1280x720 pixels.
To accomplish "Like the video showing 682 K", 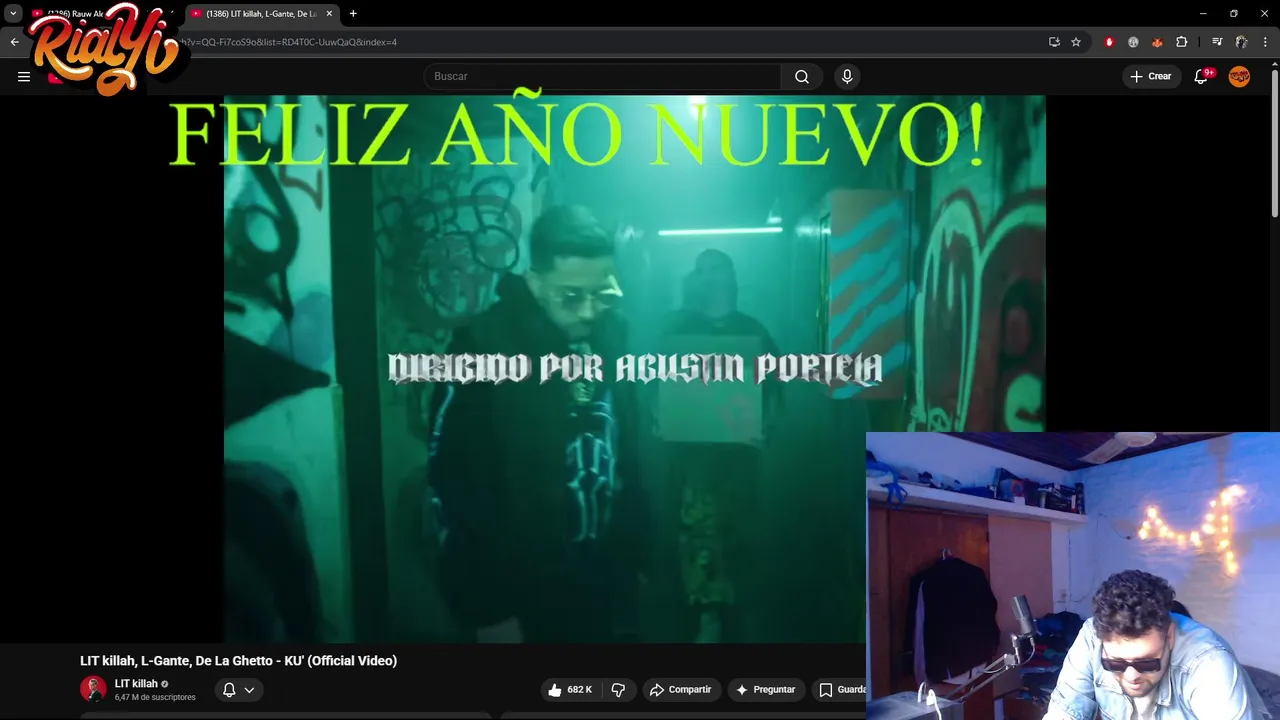I will pyautogui.click(x=570, y=690).
